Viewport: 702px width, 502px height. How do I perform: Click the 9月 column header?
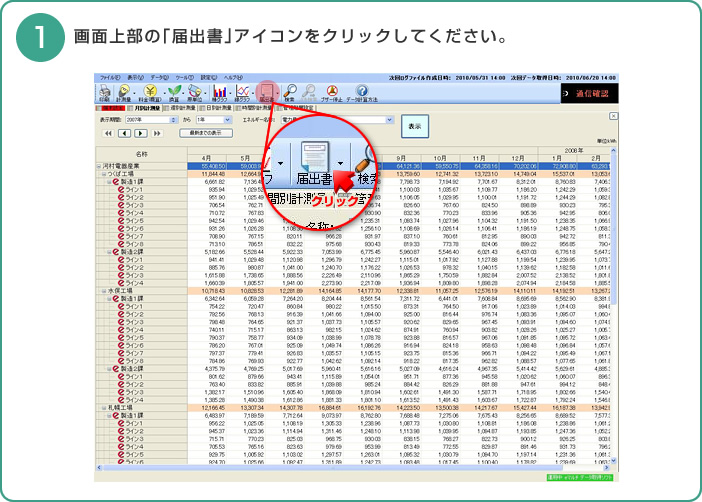[x=401, y=158]
